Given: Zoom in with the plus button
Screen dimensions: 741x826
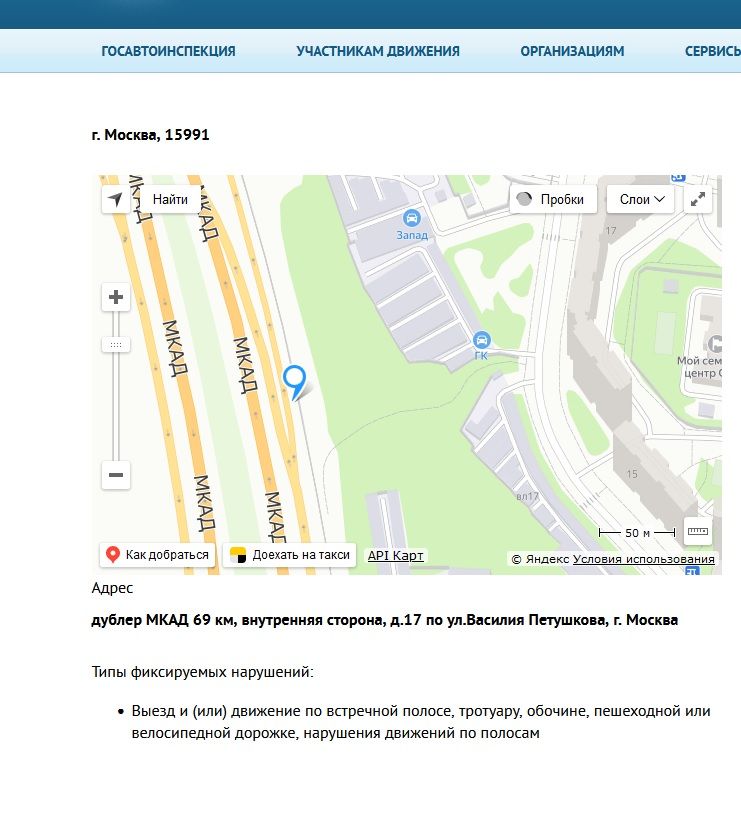Looking at the screenshot, I should click(116, 297).
